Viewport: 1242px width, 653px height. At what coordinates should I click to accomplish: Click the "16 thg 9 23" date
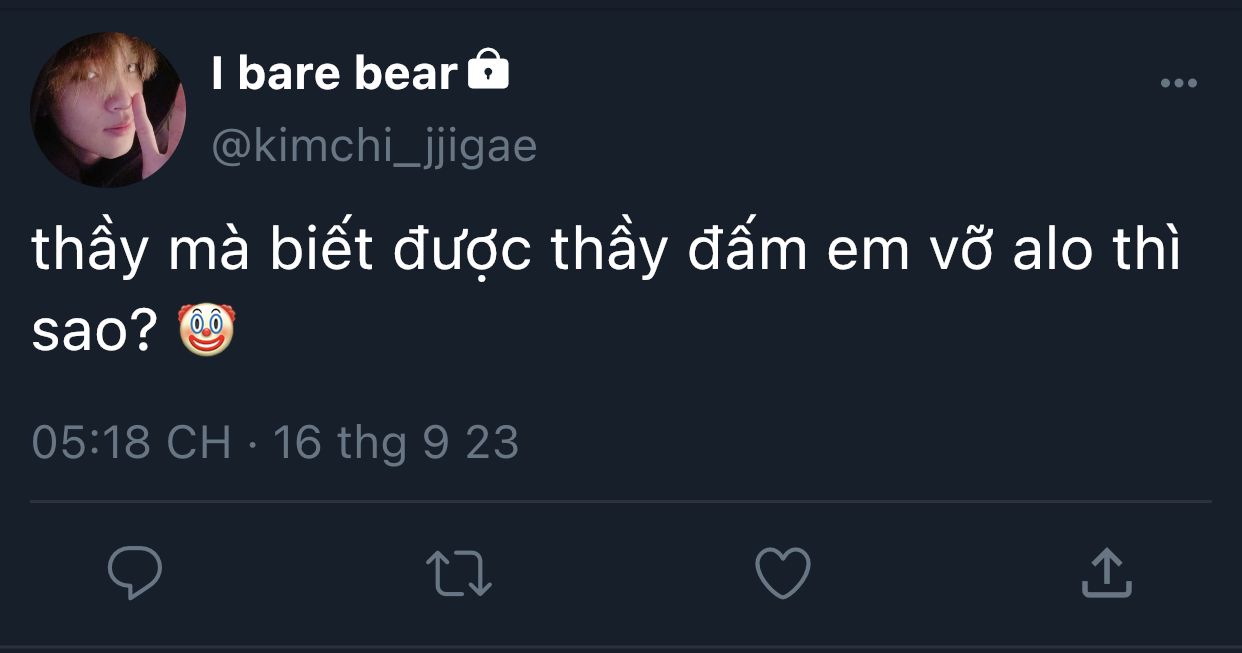(x=396, y=443)
